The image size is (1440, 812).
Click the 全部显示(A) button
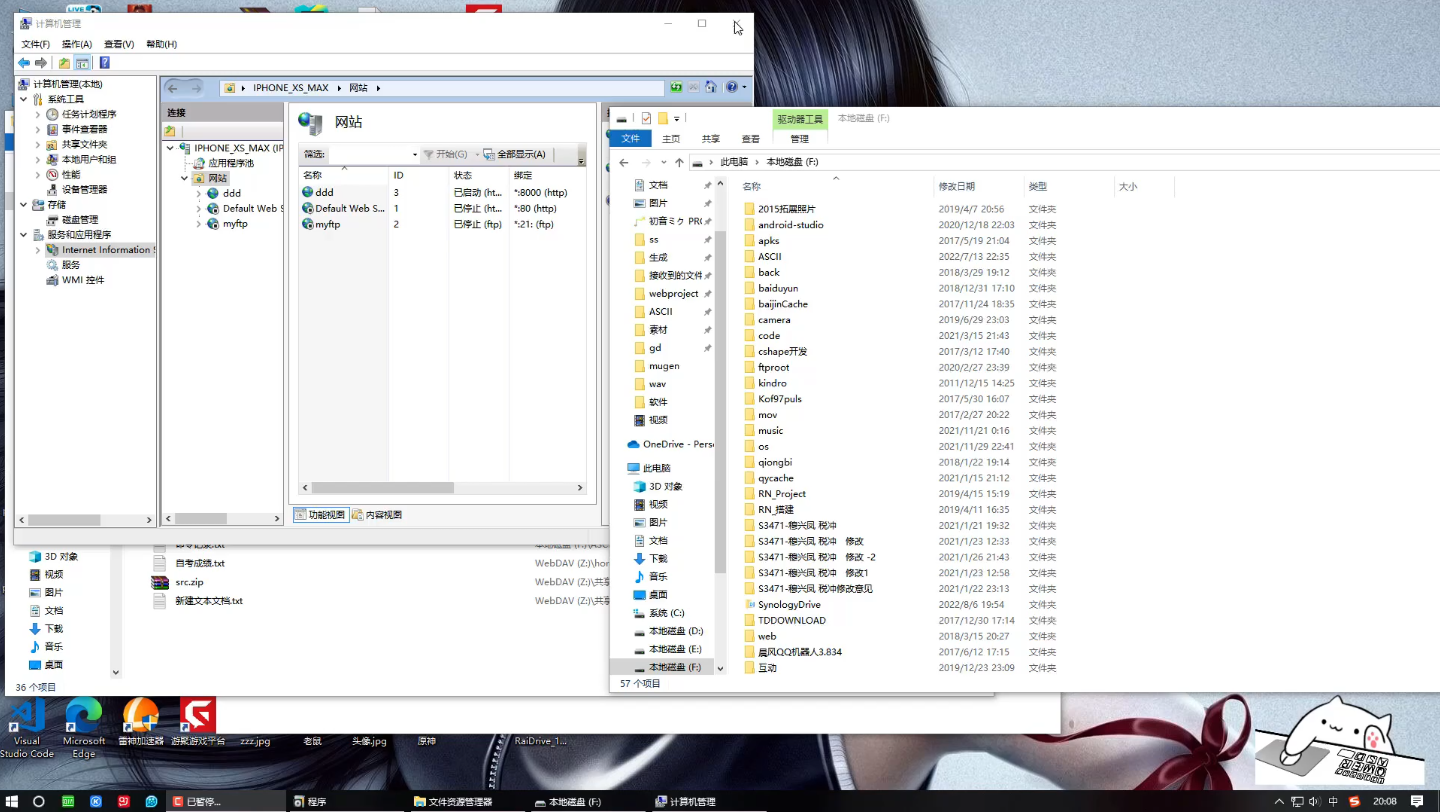coord(515,154)
